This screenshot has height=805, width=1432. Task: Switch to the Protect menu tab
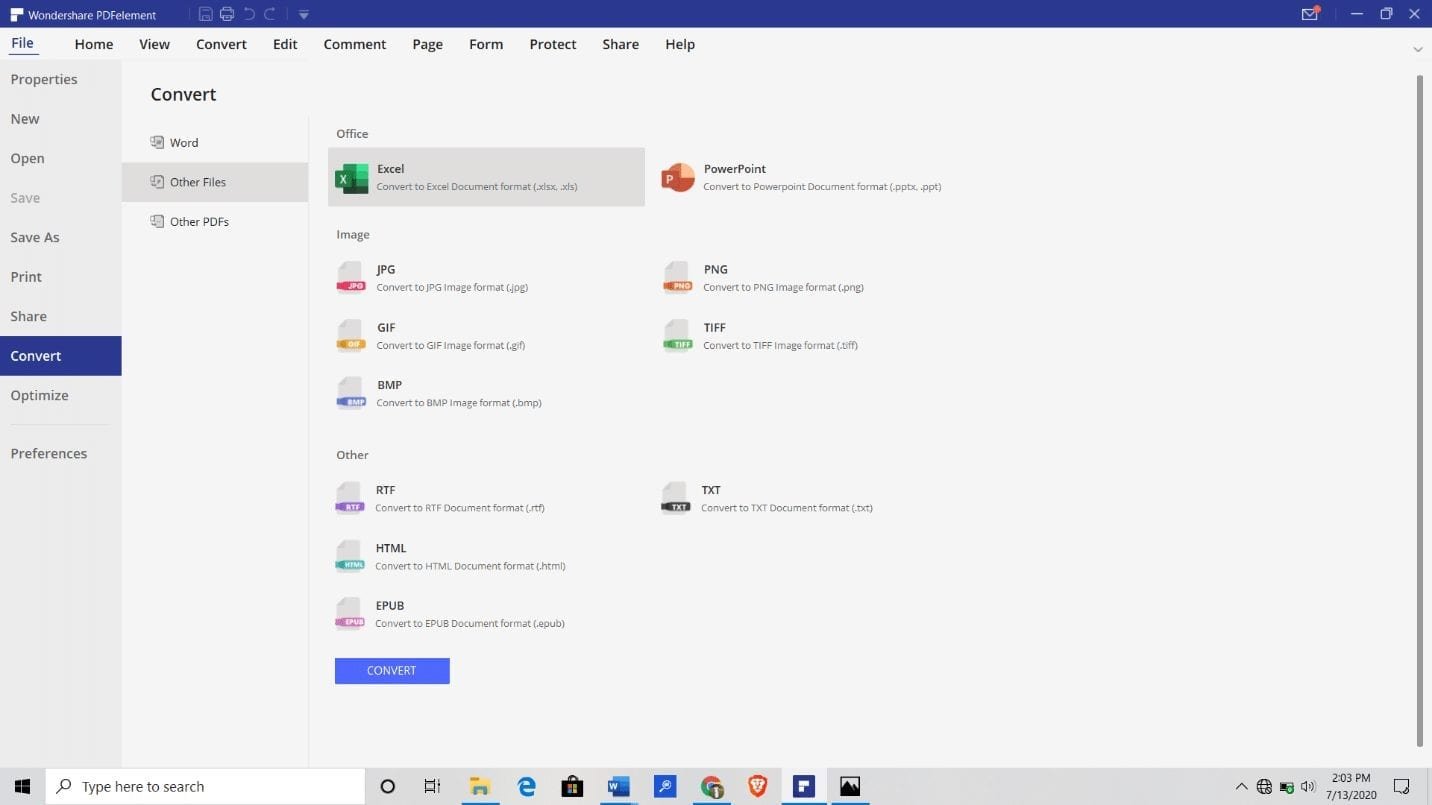(x=552, y=44)
